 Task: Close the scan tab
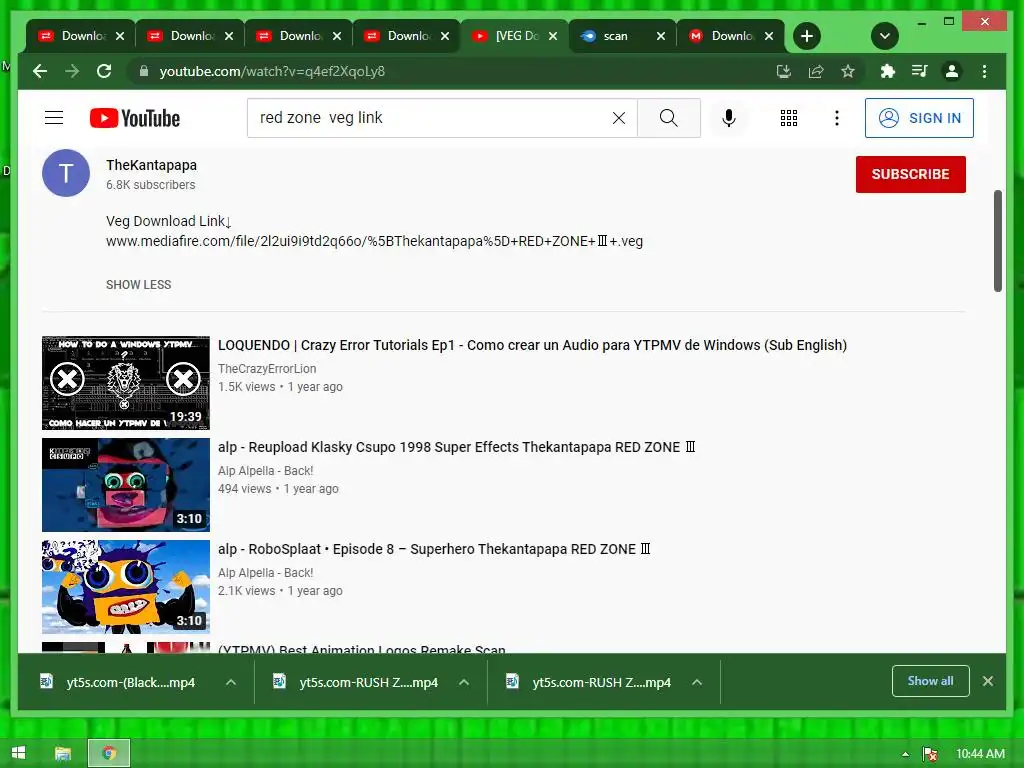tap(661, 36)
